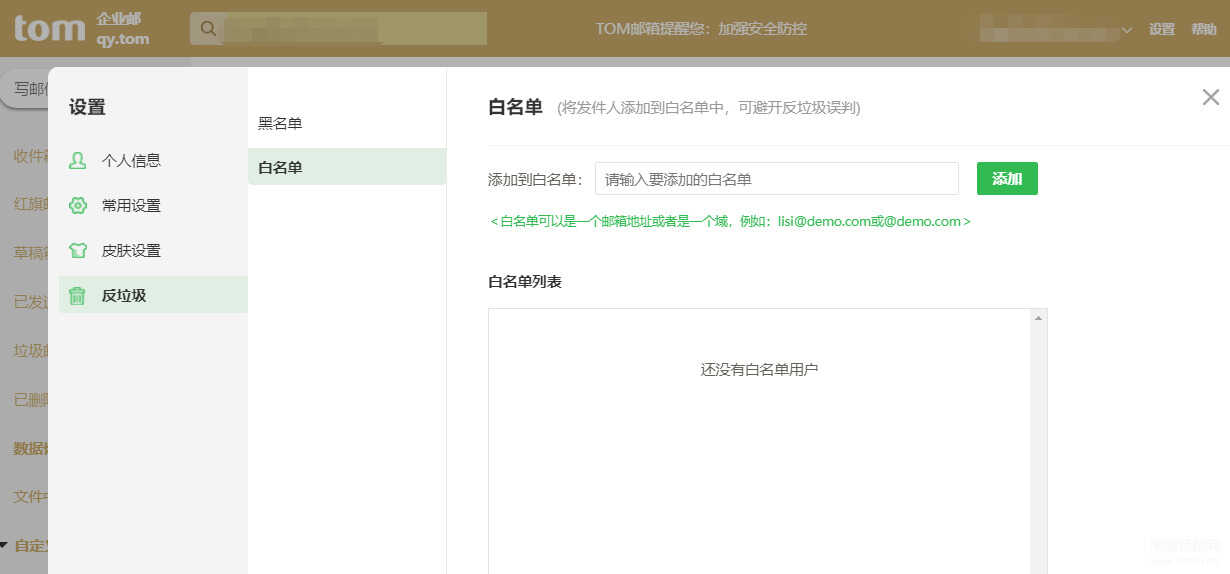Click the green 添加 button
The width and height of the screenshot is (1230, 574).
pos(1007,178)
